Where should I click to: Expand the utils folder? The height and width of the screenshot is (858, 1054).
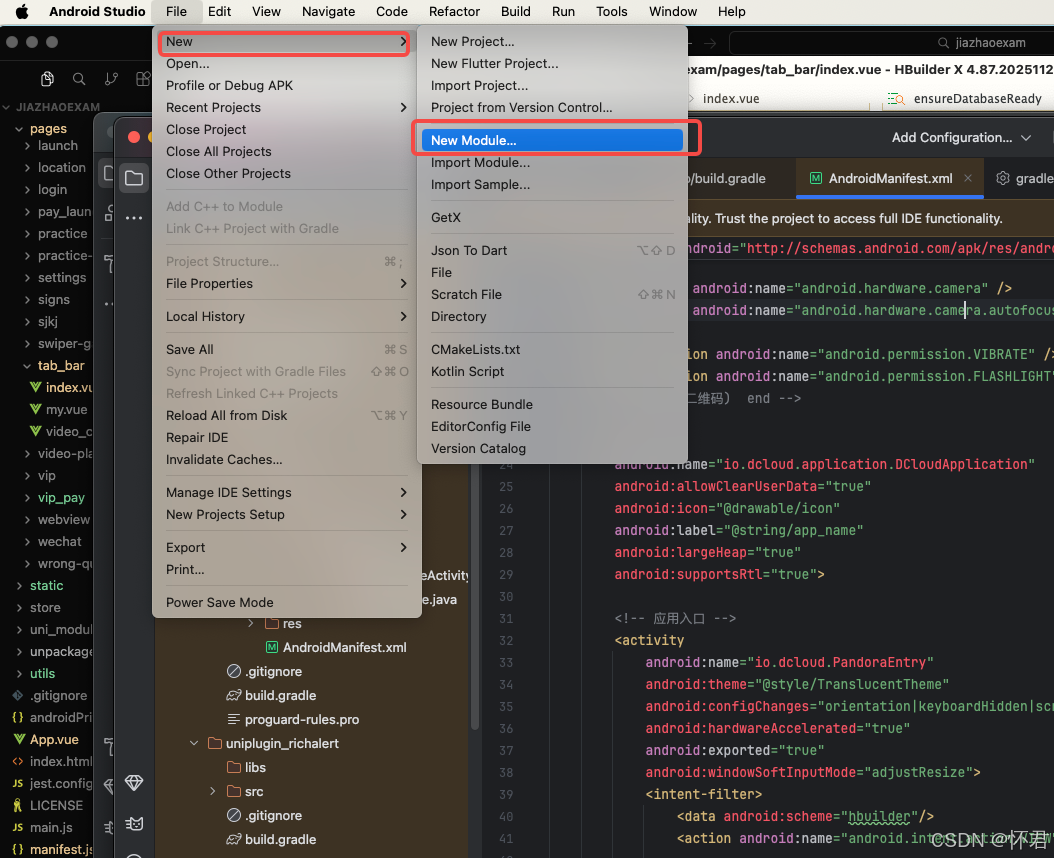click(x=19, y=674)
